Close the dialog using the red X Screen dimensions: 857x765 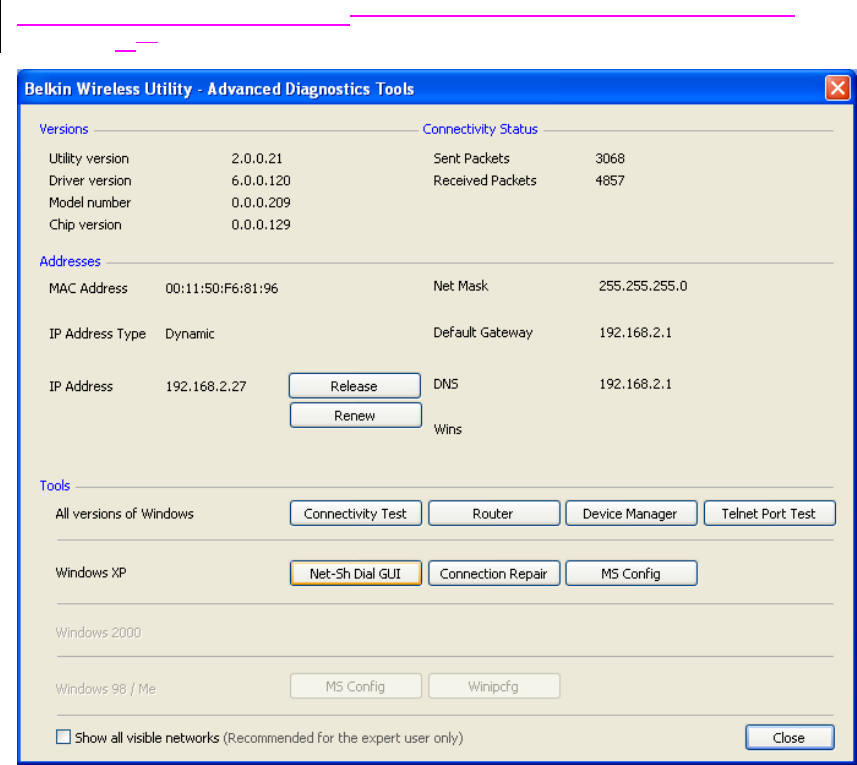(836, 88)
